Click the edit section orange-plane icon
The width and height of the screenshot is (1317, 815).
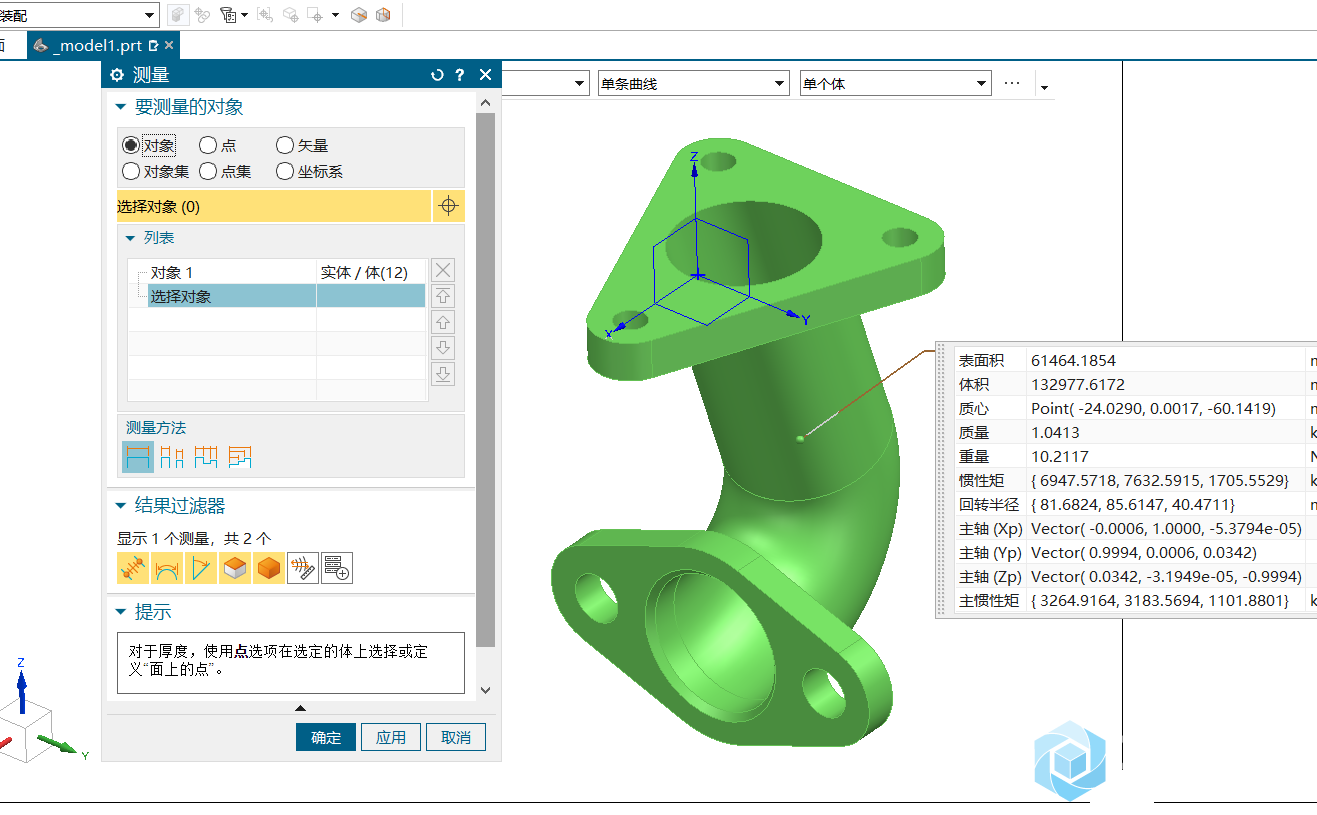(x=383, y=15)
